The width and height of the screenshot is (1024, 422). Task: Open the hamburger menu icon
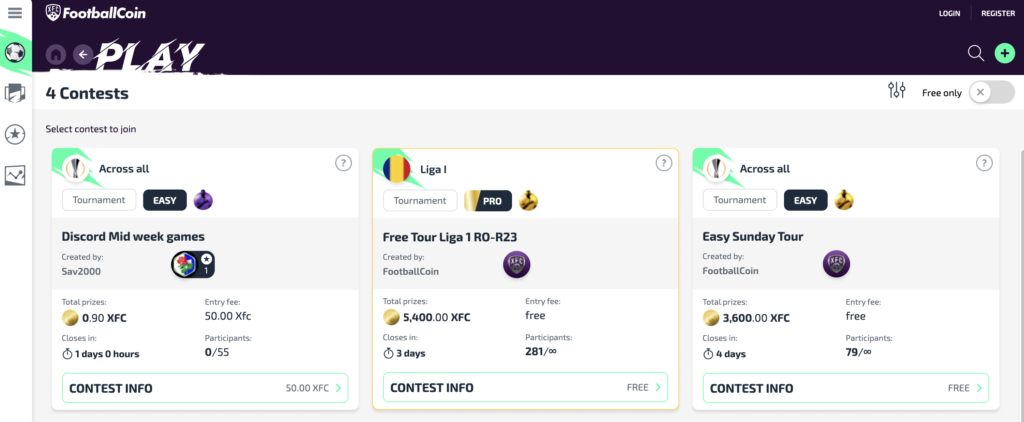click(x=15, y=12)
